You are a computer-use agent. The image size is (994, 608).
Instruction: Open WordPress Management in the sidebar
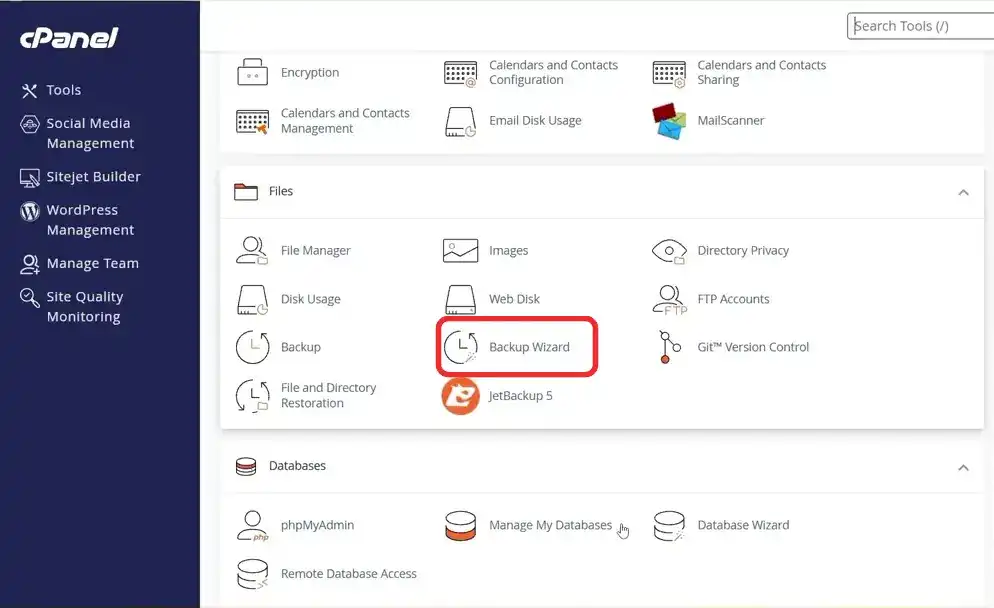coord(77,219)
